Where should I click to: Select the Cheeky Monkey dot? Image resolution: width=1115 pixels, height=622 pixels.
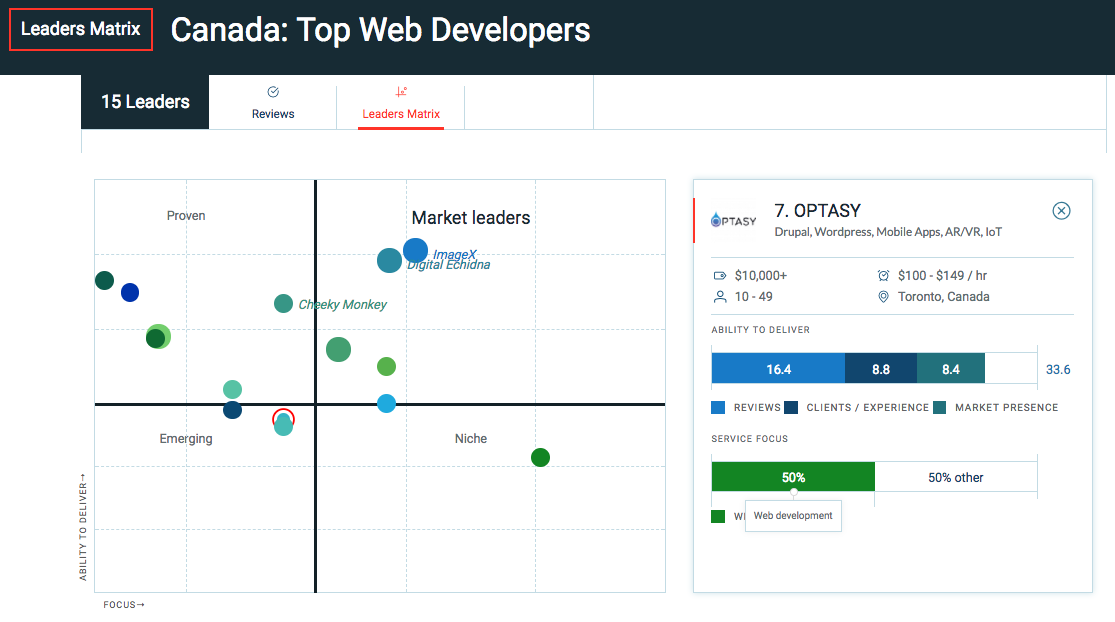[x=283, y=304]
